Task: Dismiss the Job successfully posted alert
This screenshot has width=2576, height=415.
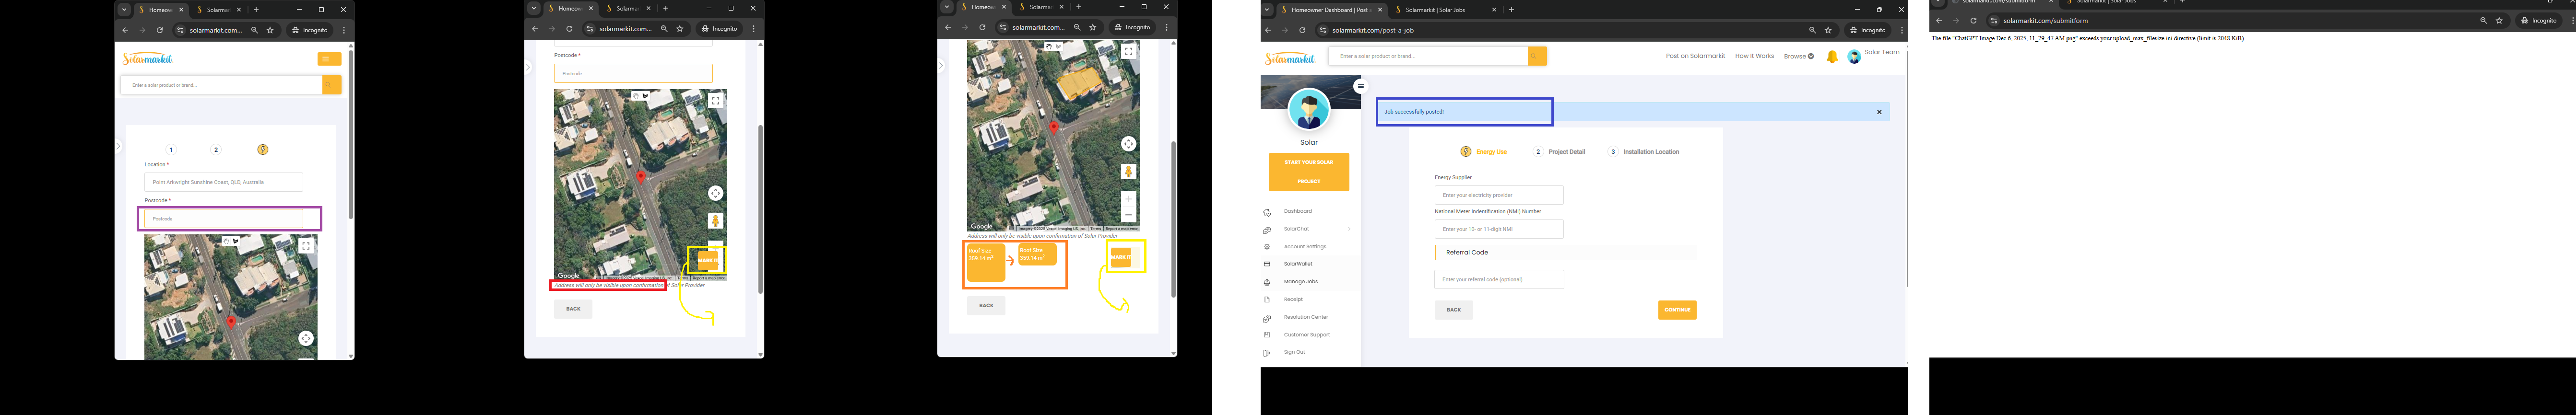Action: 1879,112
